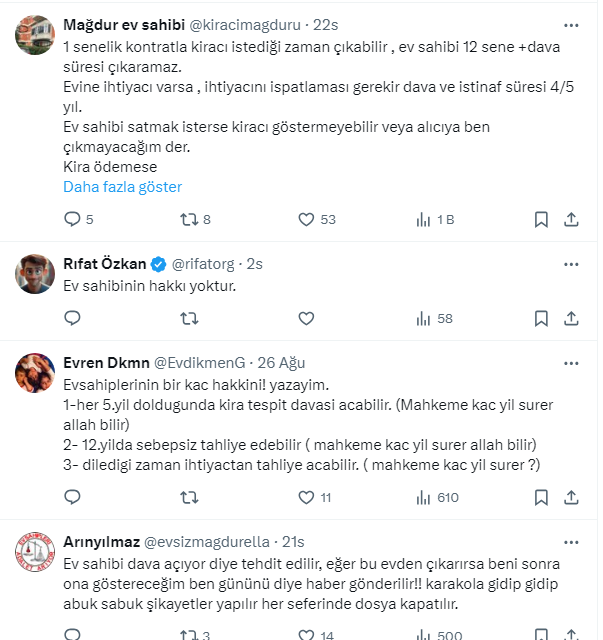Like the tweet by Mağdur ev sahibi
Viewport: 603px width, 640px height.
[x=306, y=219]
